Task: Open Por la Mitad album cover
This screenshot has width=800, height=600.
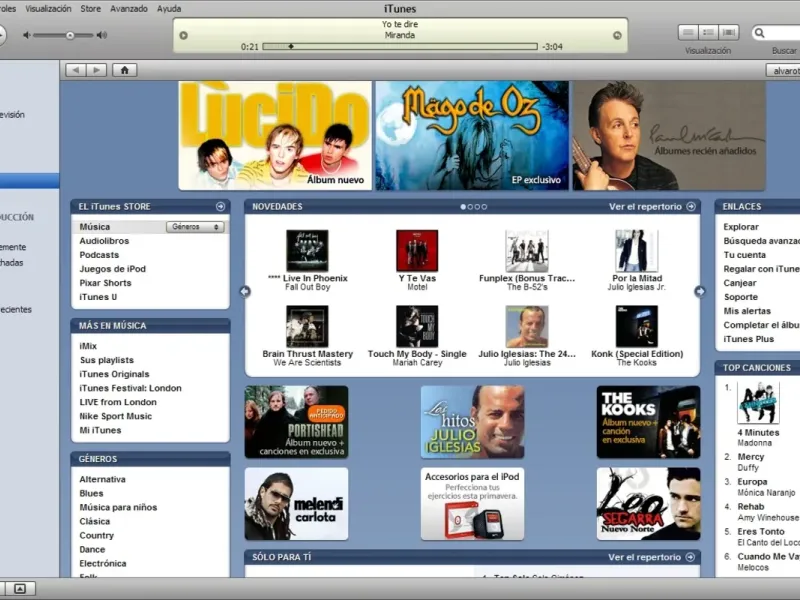Action: point(637,251)
